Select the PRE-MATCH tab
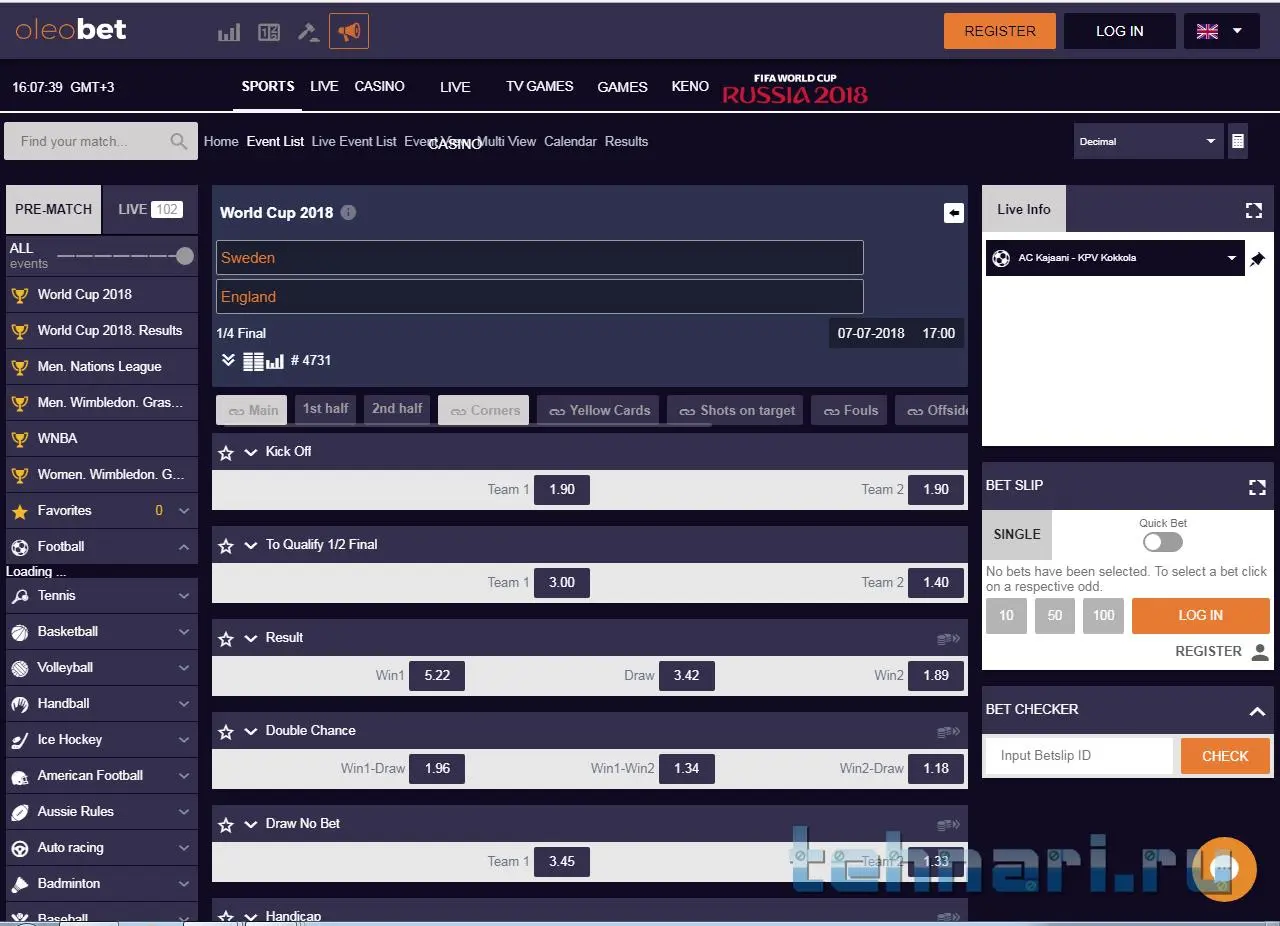 coord(54,210)
